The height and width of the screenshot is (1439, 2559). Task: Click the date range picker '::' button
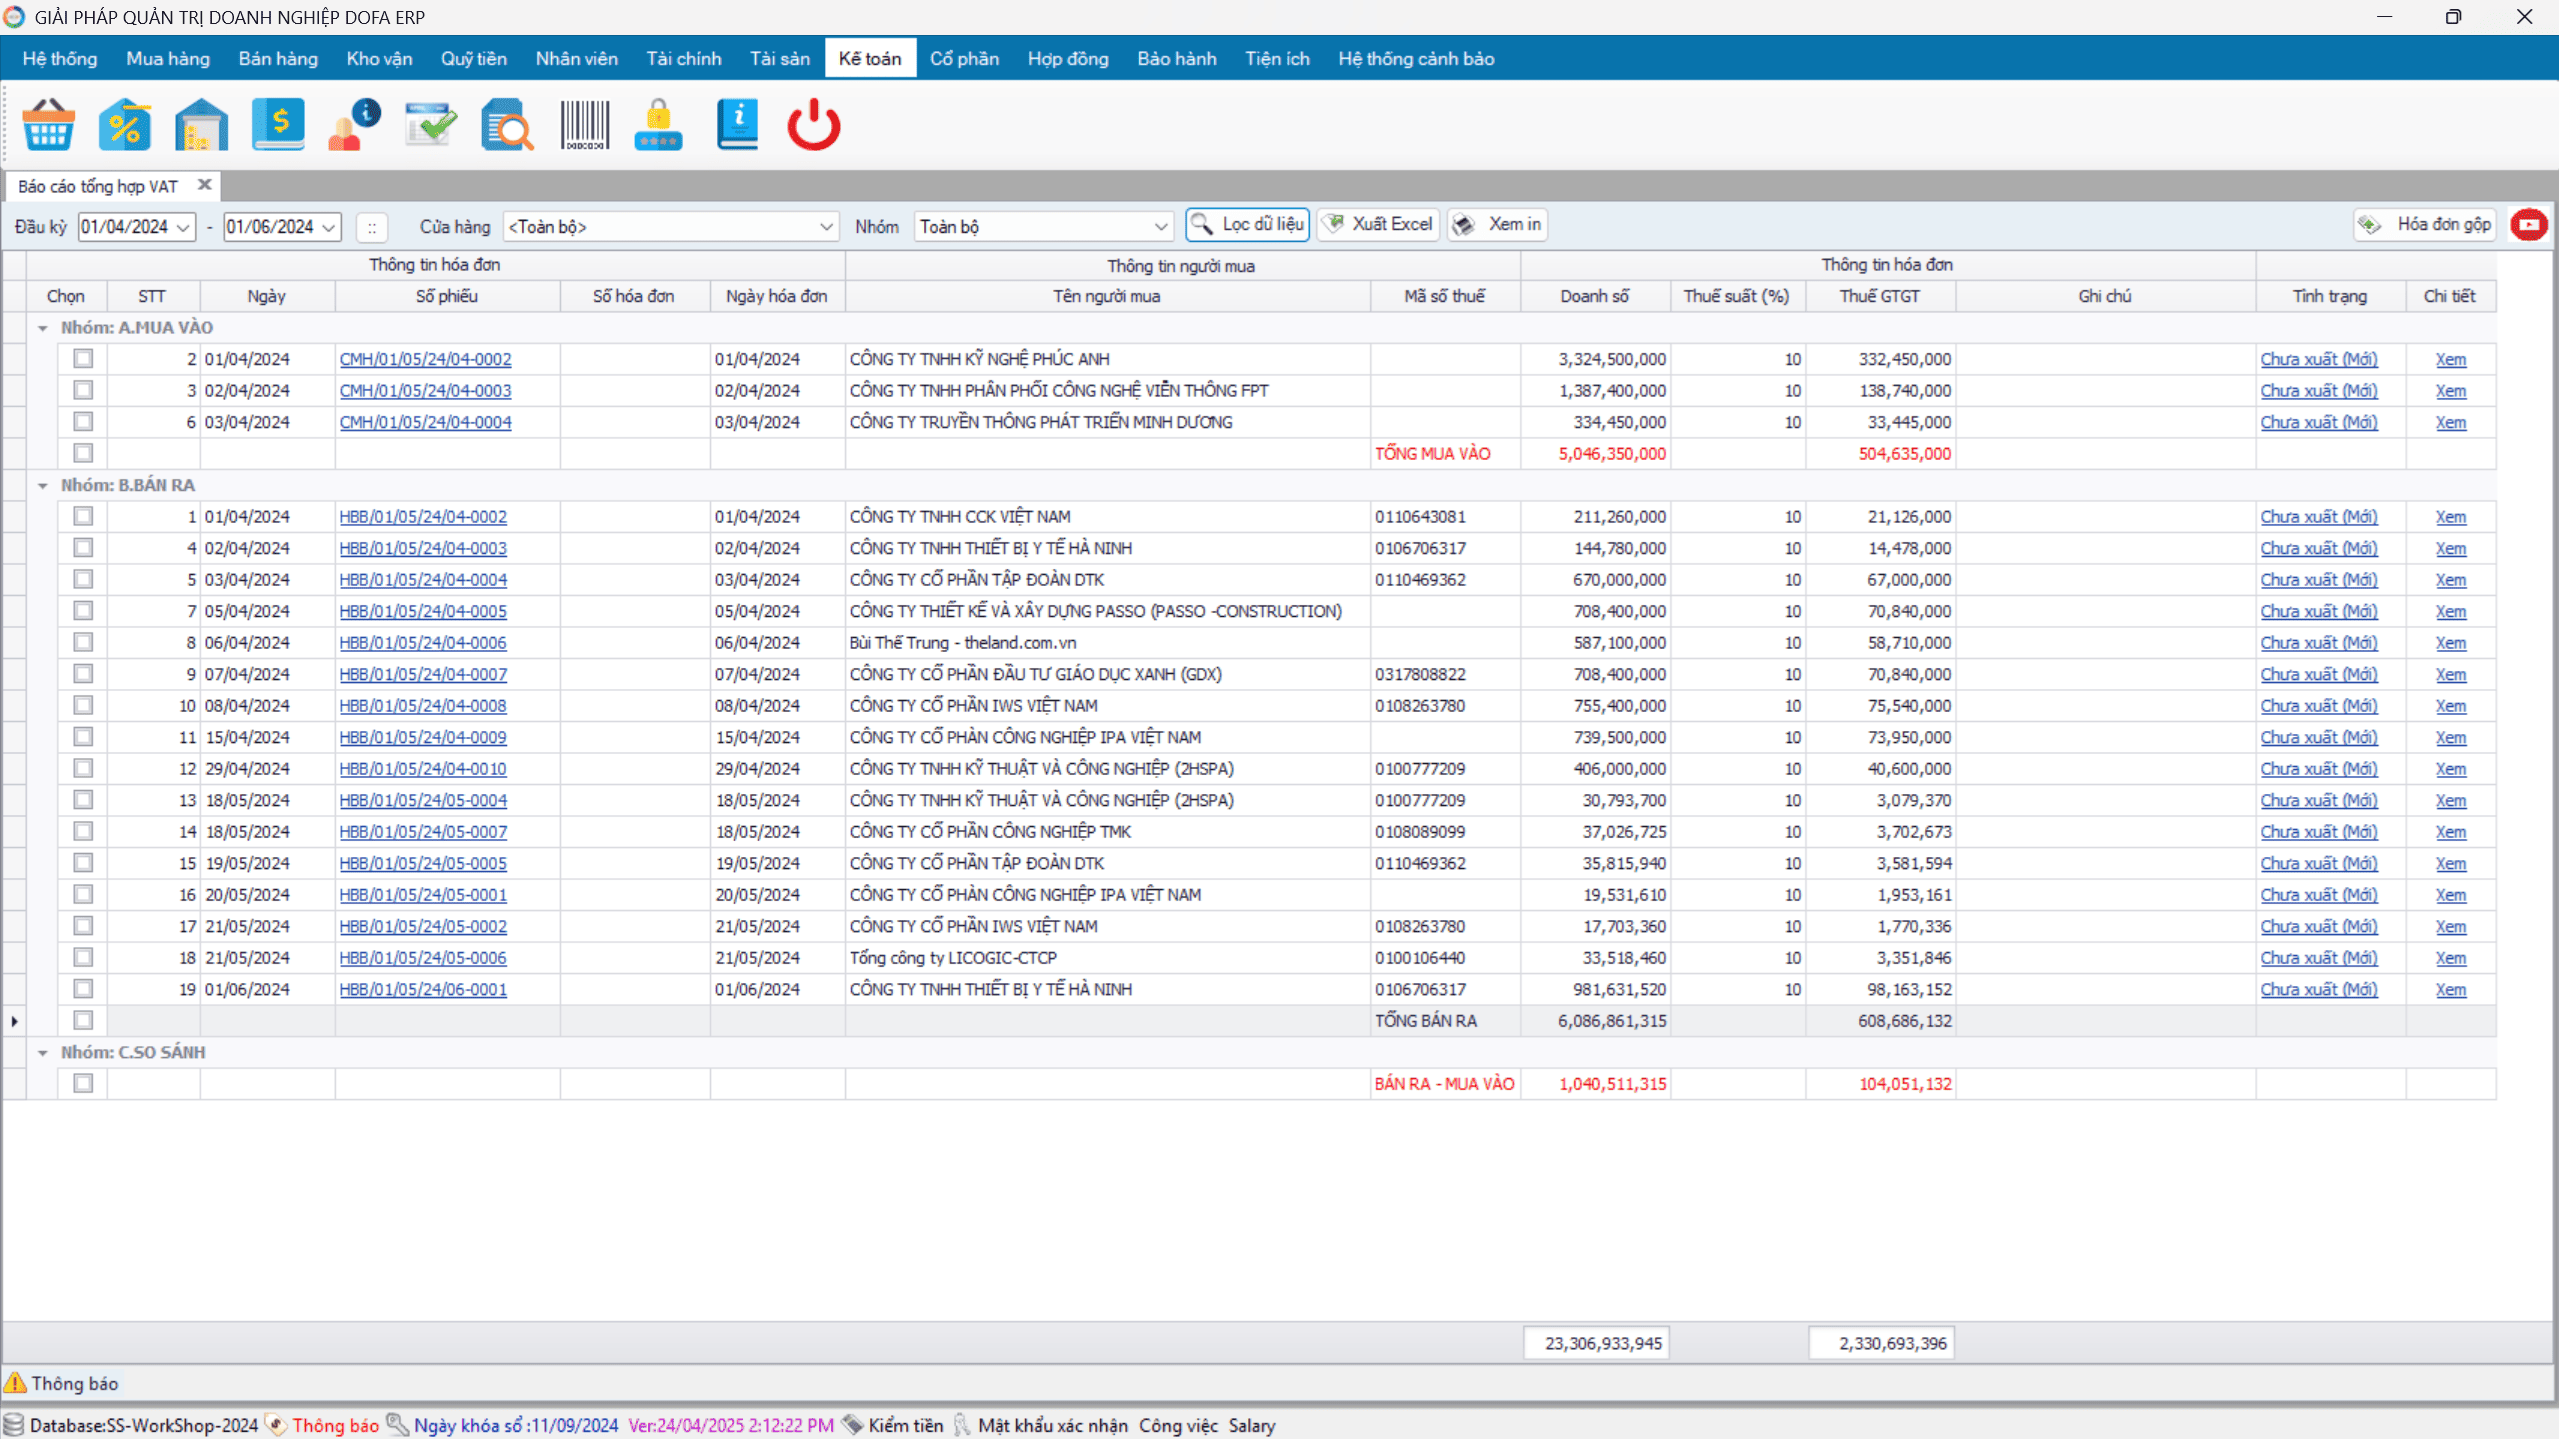click(x=372, y=227)
